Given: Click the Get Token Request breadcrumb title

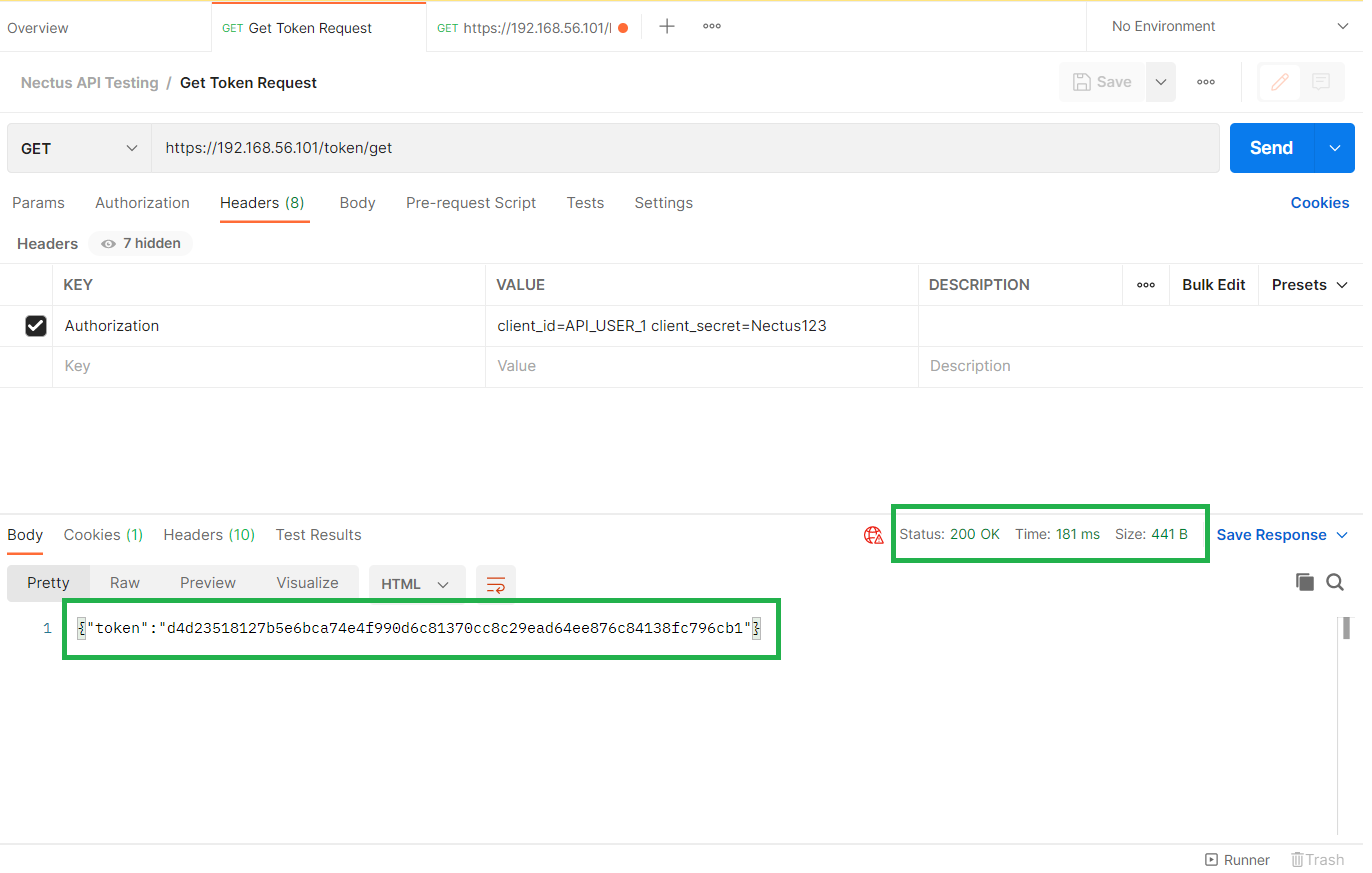Looking at the screenshot, I should coord(248,83).
